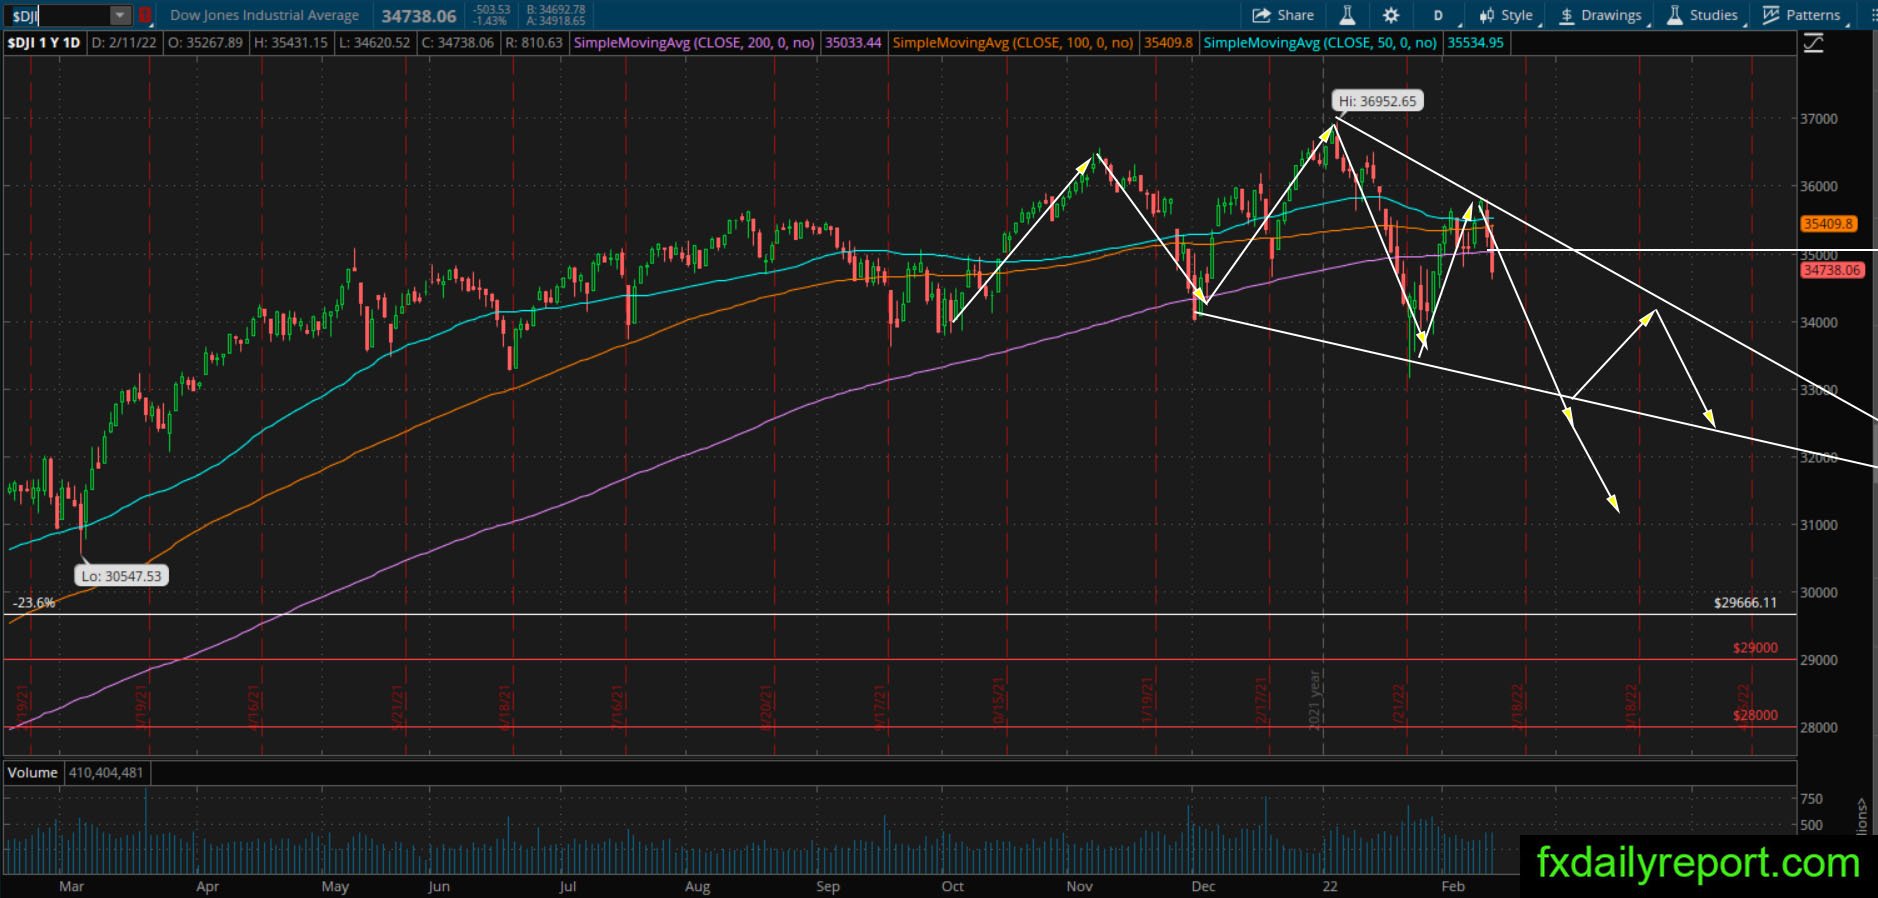
Task: Click the chart scale icon above price axis
Action: pyautogui.click(x=1812, y=43)
